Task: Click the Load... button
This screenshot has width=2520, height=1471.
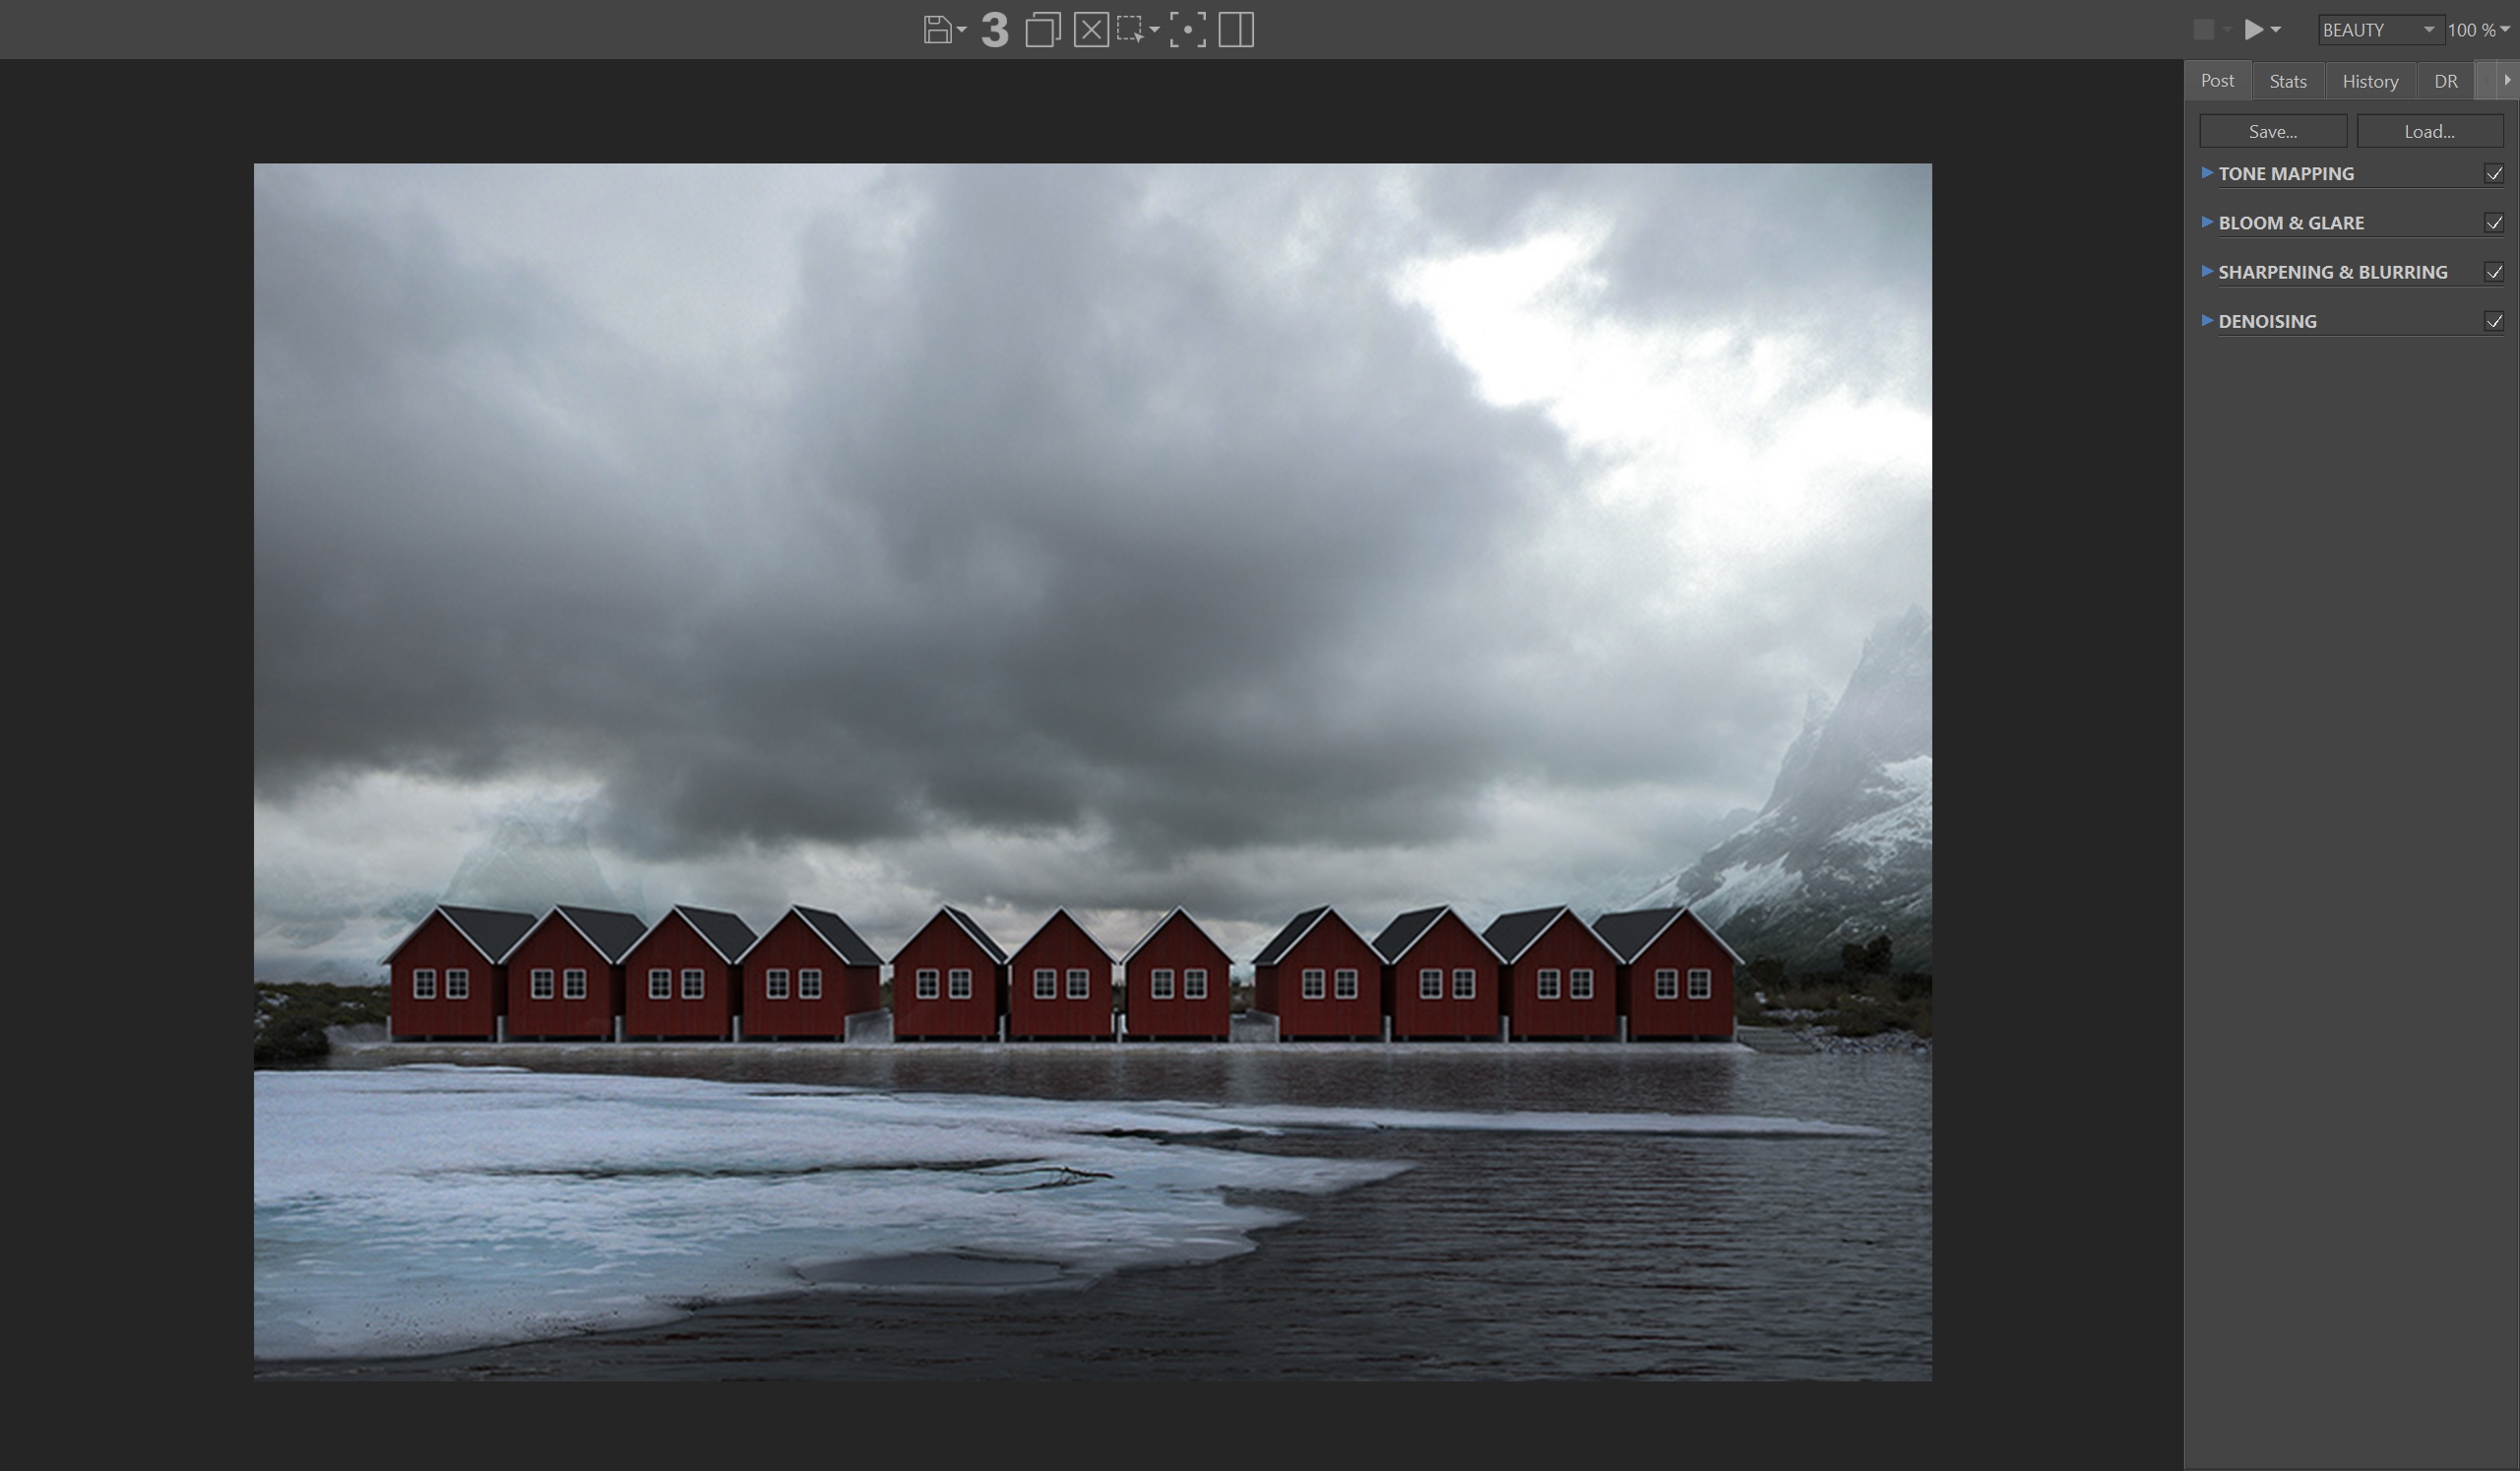Action: click(2430, 132)
